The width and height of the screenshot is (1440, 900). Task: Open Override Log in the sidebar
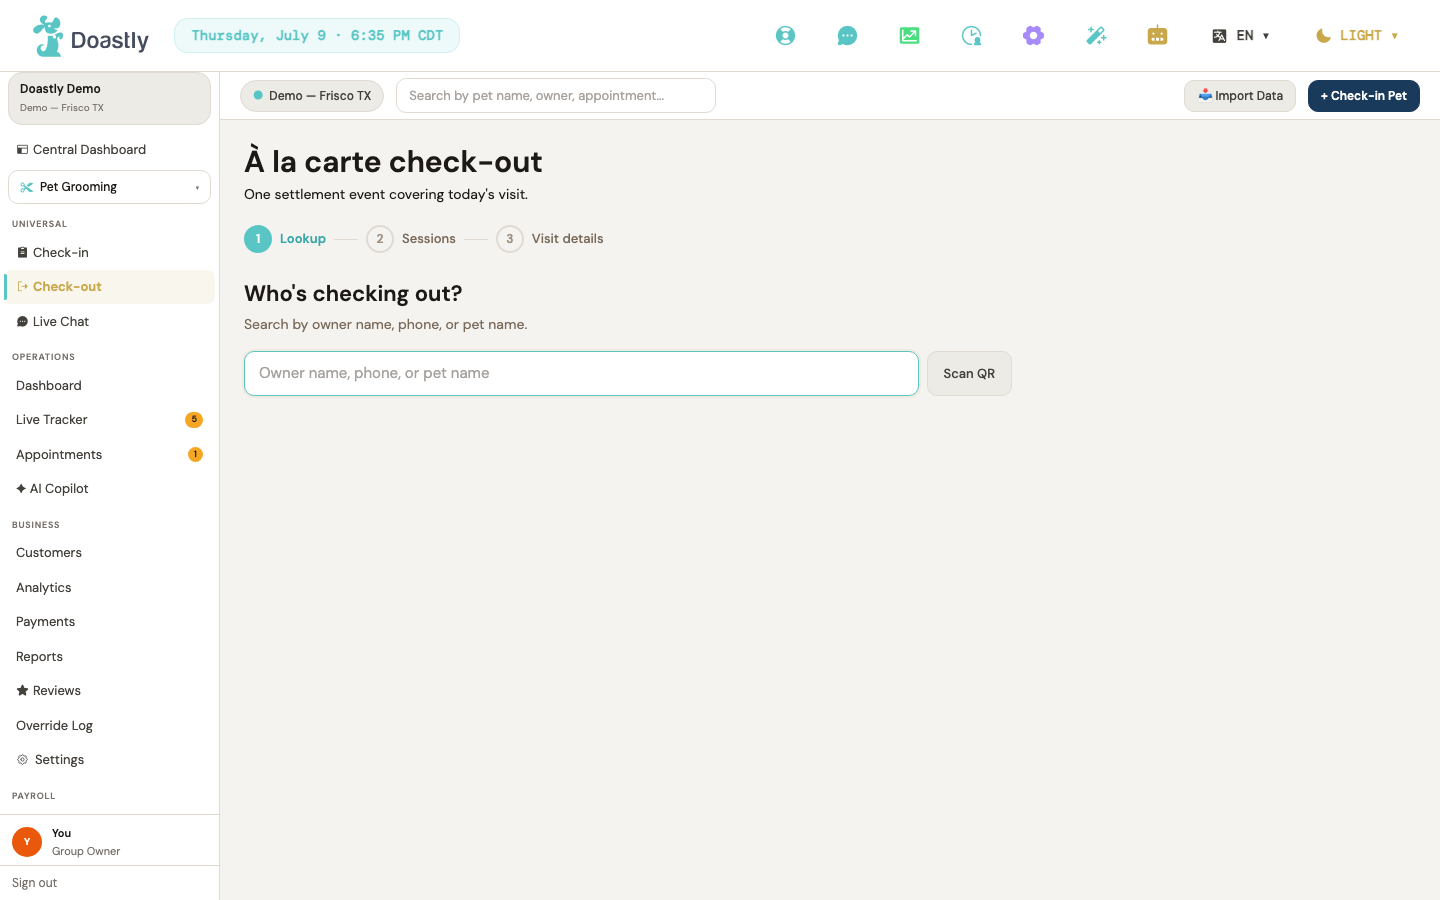pyautogui.click(x=109, y=726)
